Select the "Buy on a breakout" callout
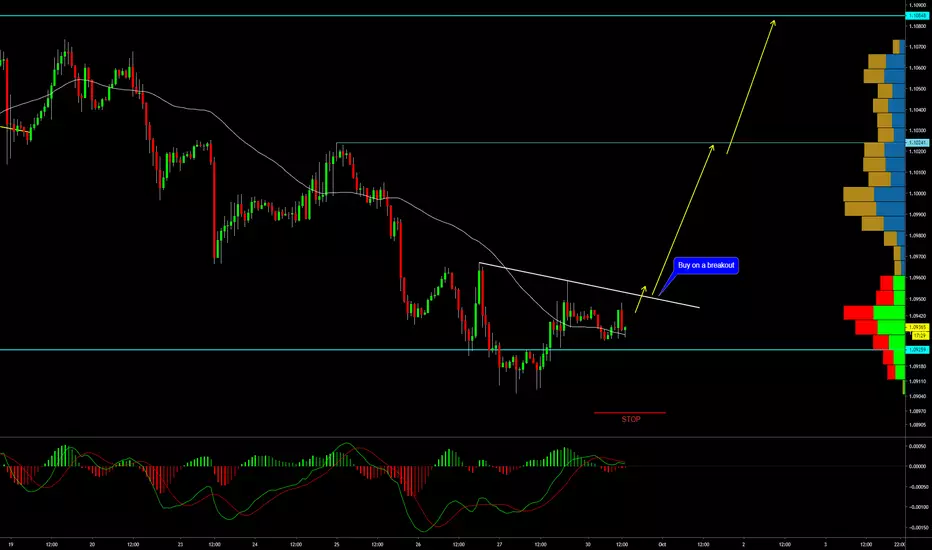Image resolution: width=932 pixels, height=550 pixels. point(706,265)
